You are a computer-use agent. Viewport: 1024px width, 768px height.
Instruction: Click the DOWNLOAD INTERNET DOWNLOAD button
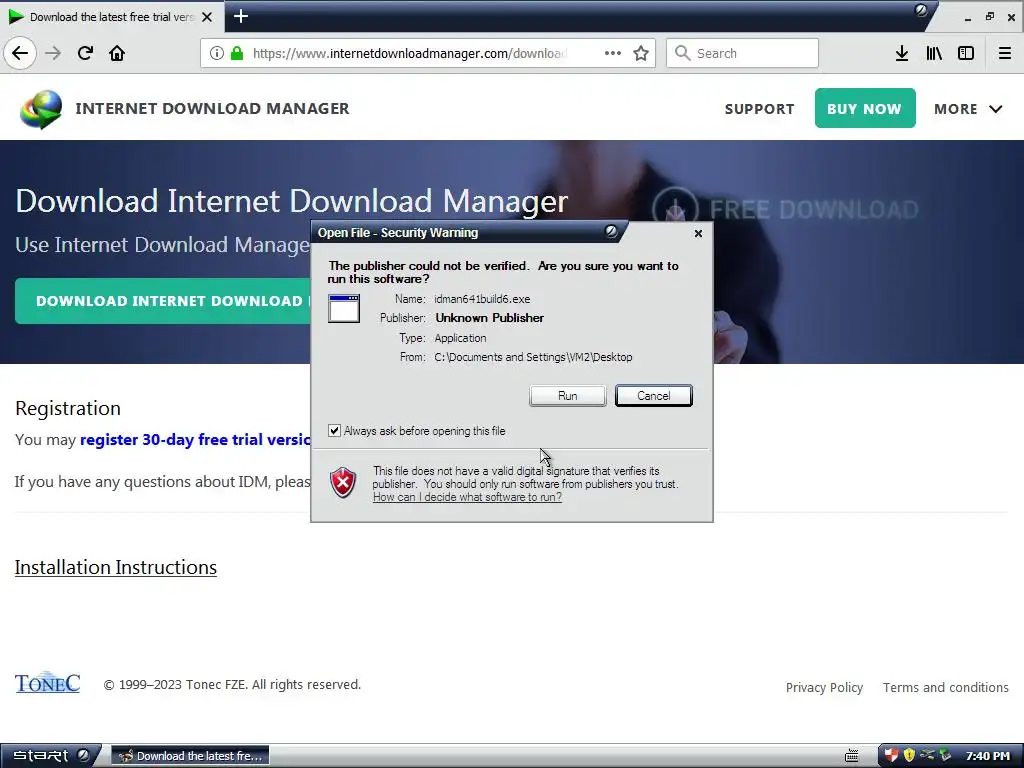[x=163, y=301]
